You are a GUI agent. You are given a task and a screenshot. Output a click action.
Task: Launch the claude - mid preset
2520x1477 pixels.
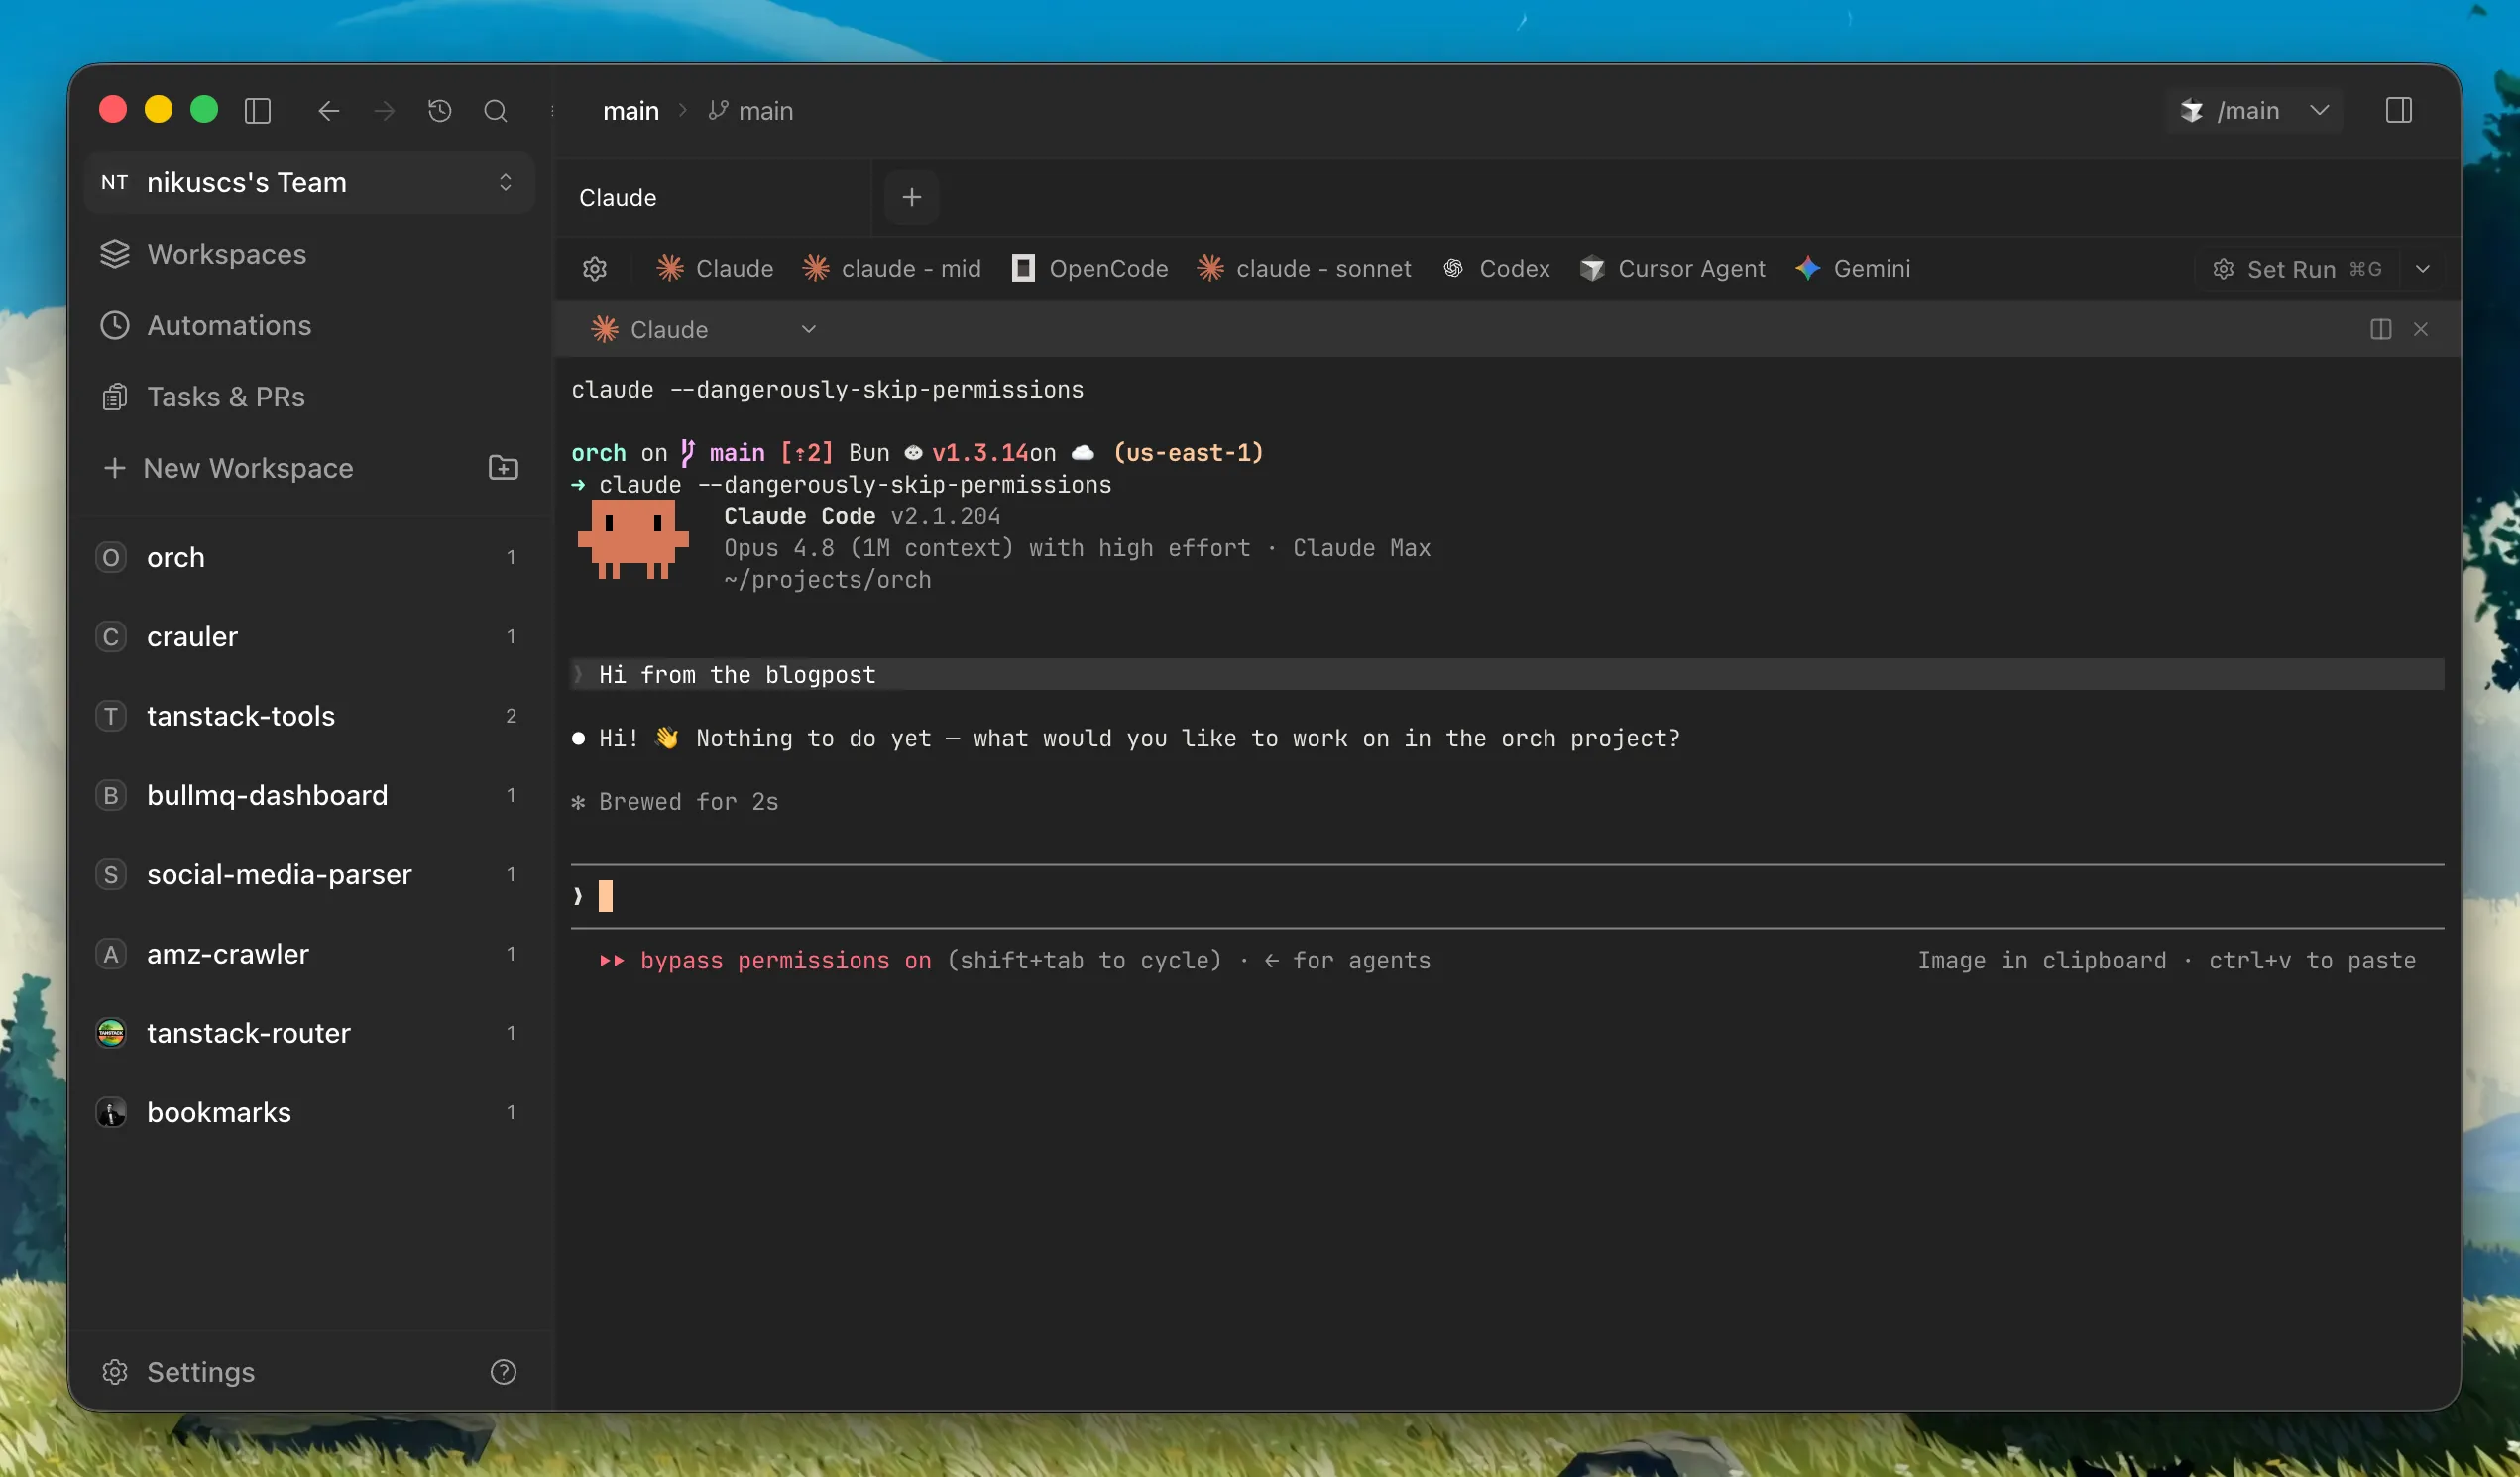pyautogui.click(x=892, y=268)
